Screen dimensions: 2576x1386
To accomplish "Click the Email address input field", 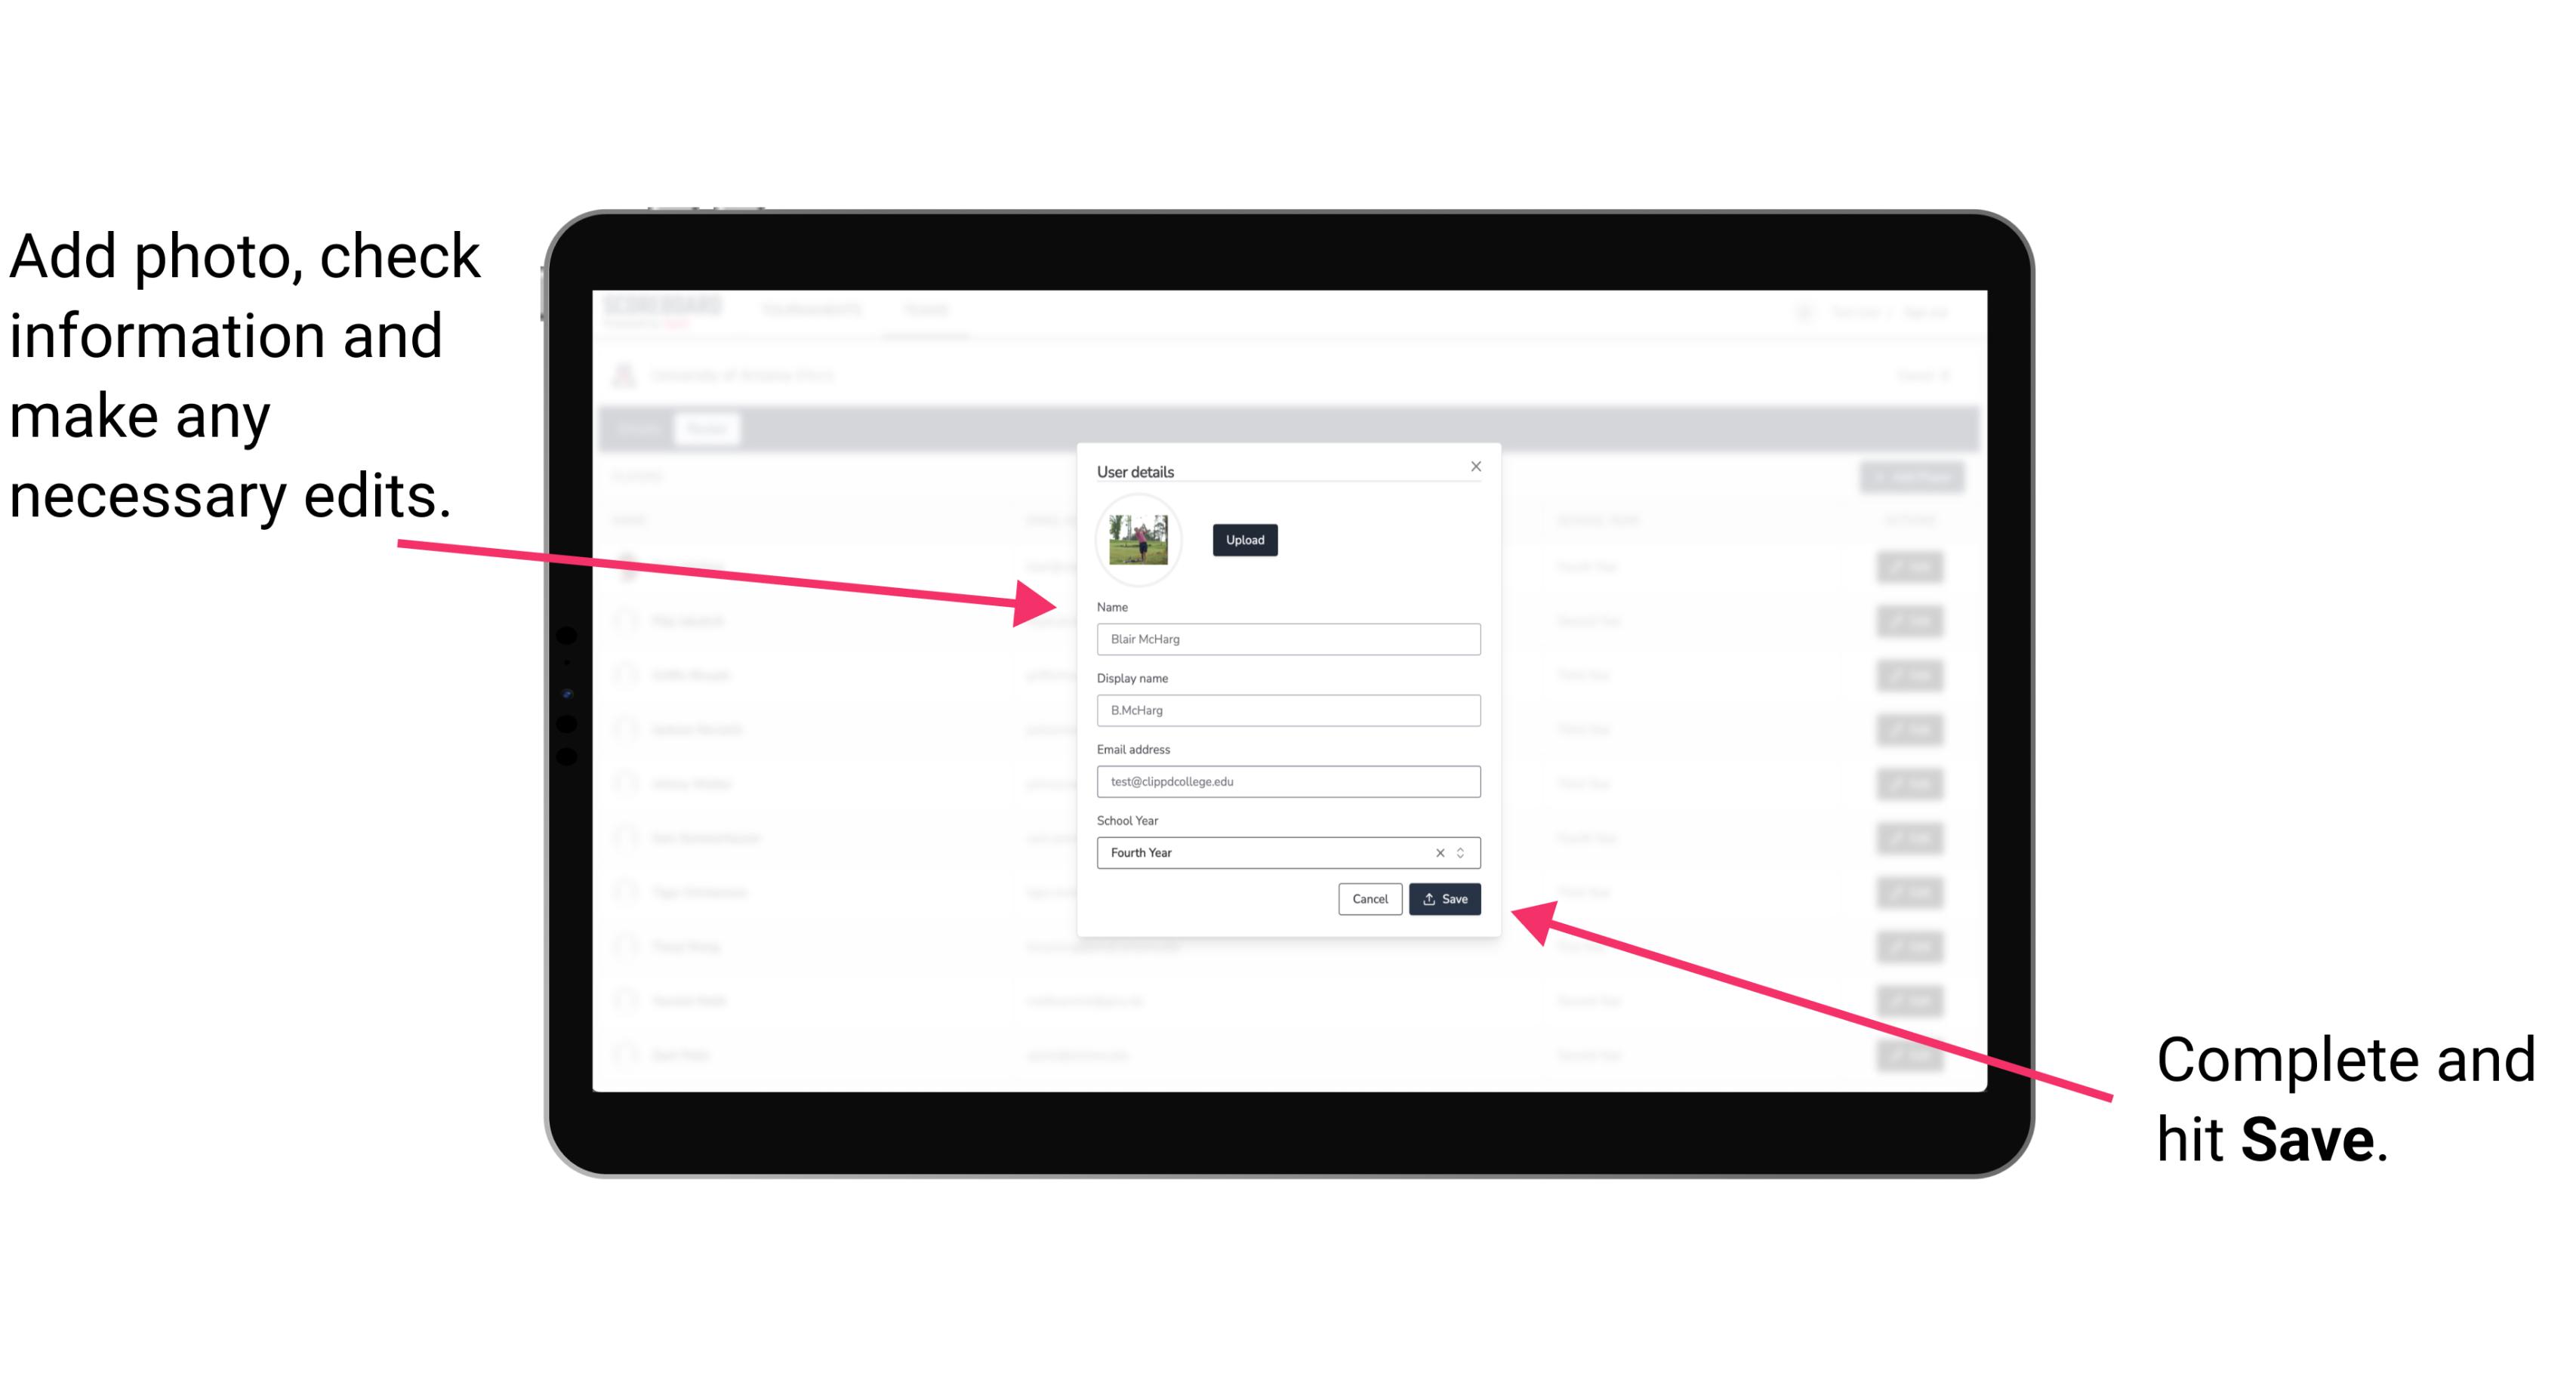I will (1289, 780).
